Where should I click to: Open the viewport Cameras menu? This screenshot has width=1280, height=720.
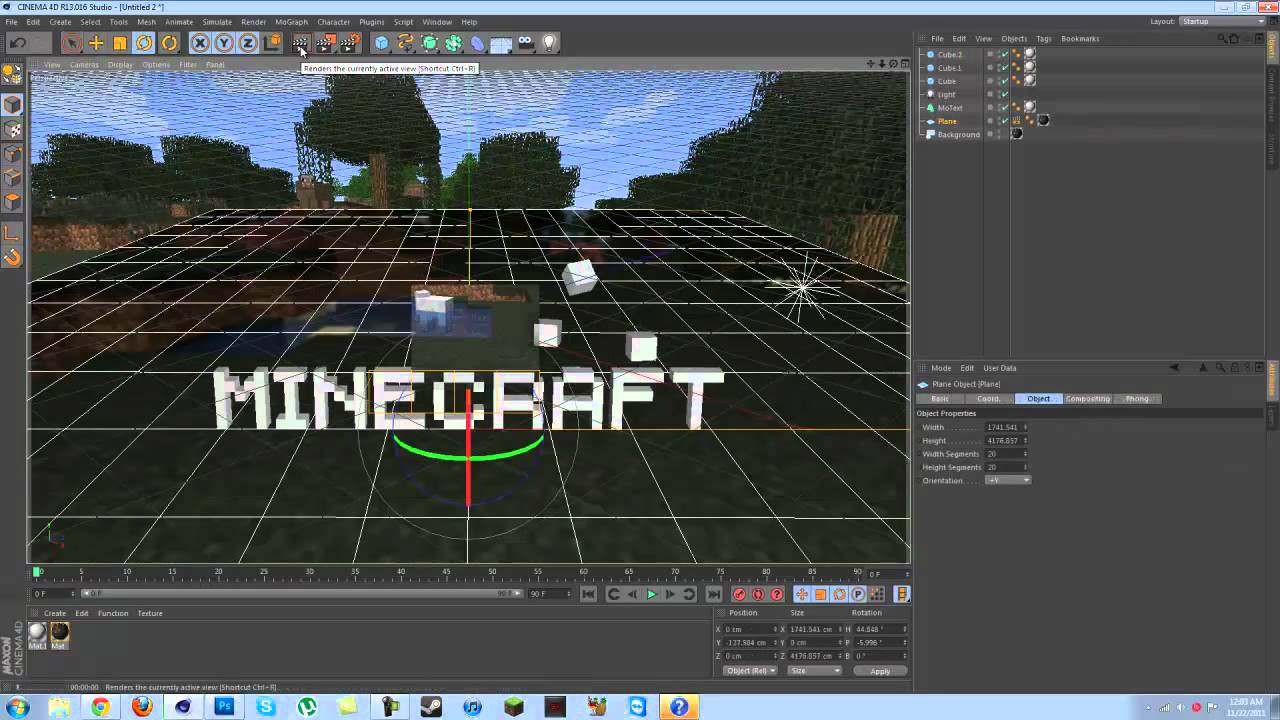point(84,65)
